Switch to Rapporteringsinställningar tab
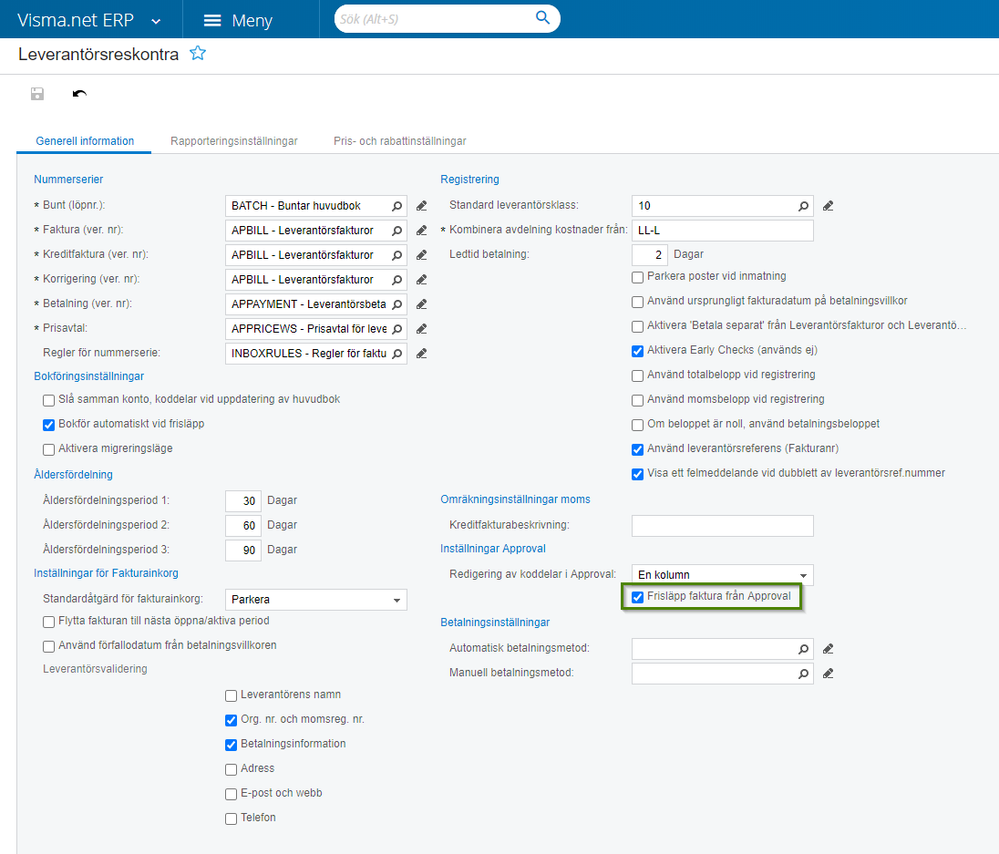The image size is (999, 854). [x=234, y=141]
